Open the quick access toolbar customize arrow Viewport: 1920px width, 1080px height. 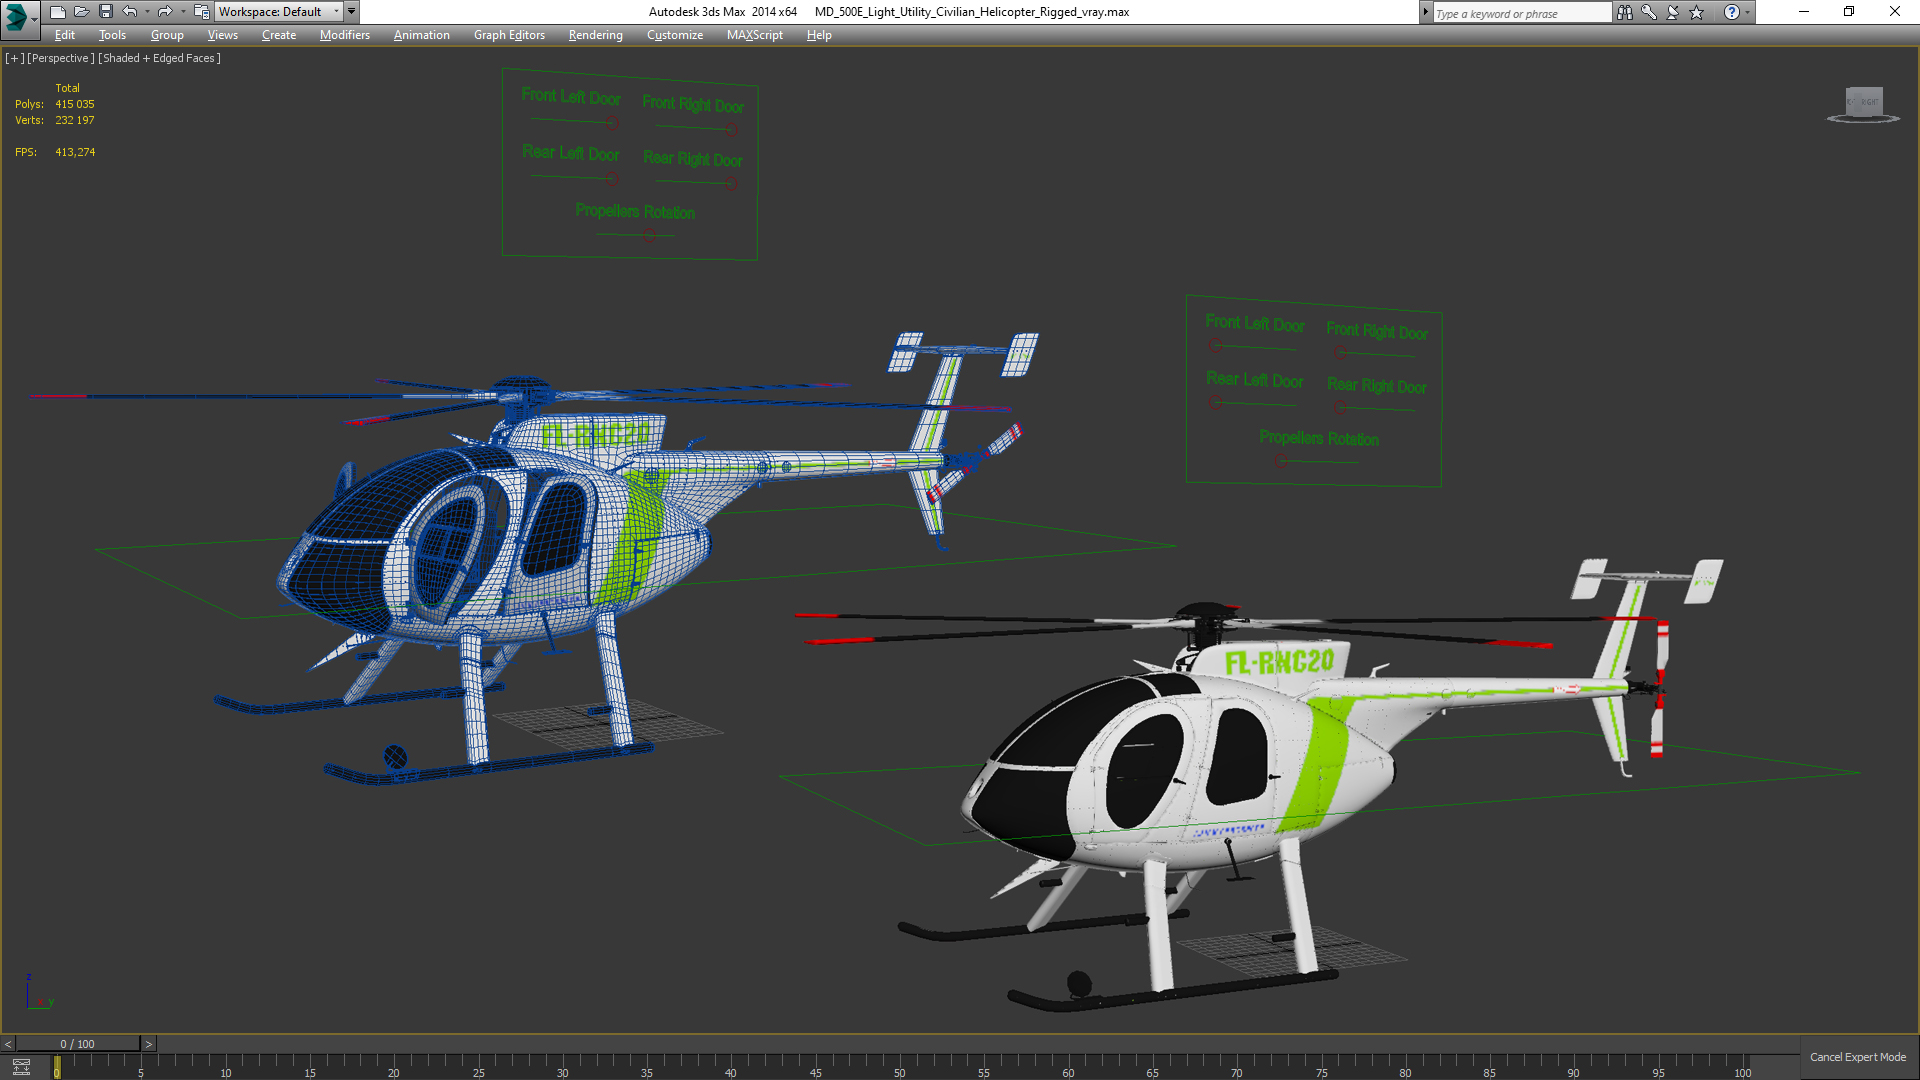pyautogui.click(x=351, y=12)
